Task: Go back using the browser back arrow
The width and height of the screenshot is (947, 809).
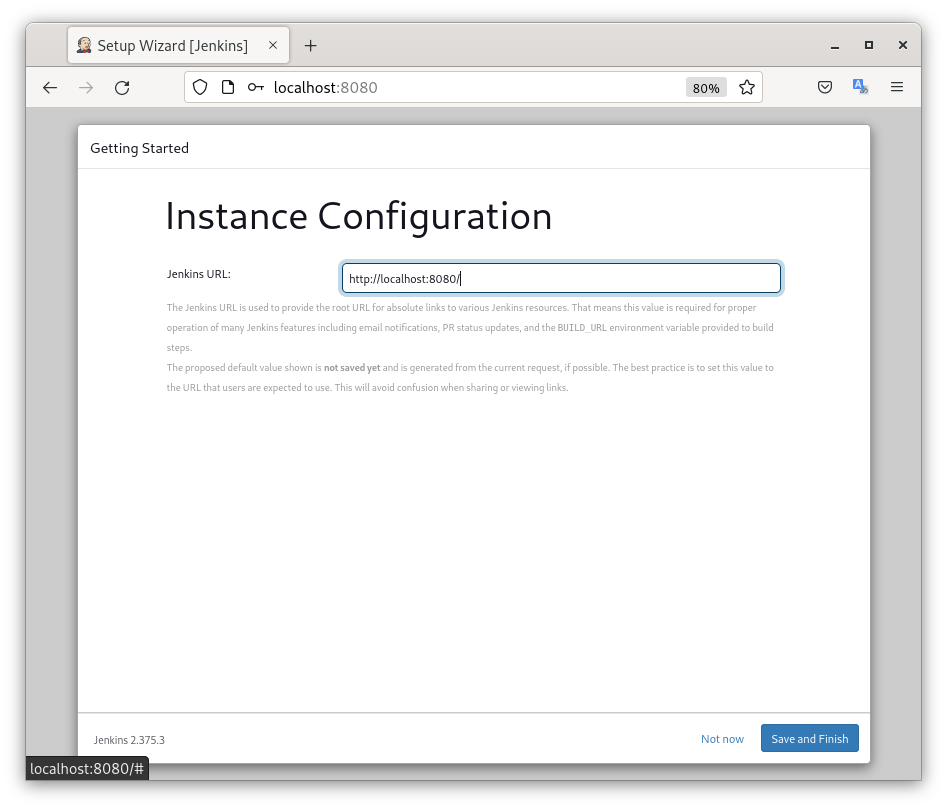Action: [x=50, y=88]
